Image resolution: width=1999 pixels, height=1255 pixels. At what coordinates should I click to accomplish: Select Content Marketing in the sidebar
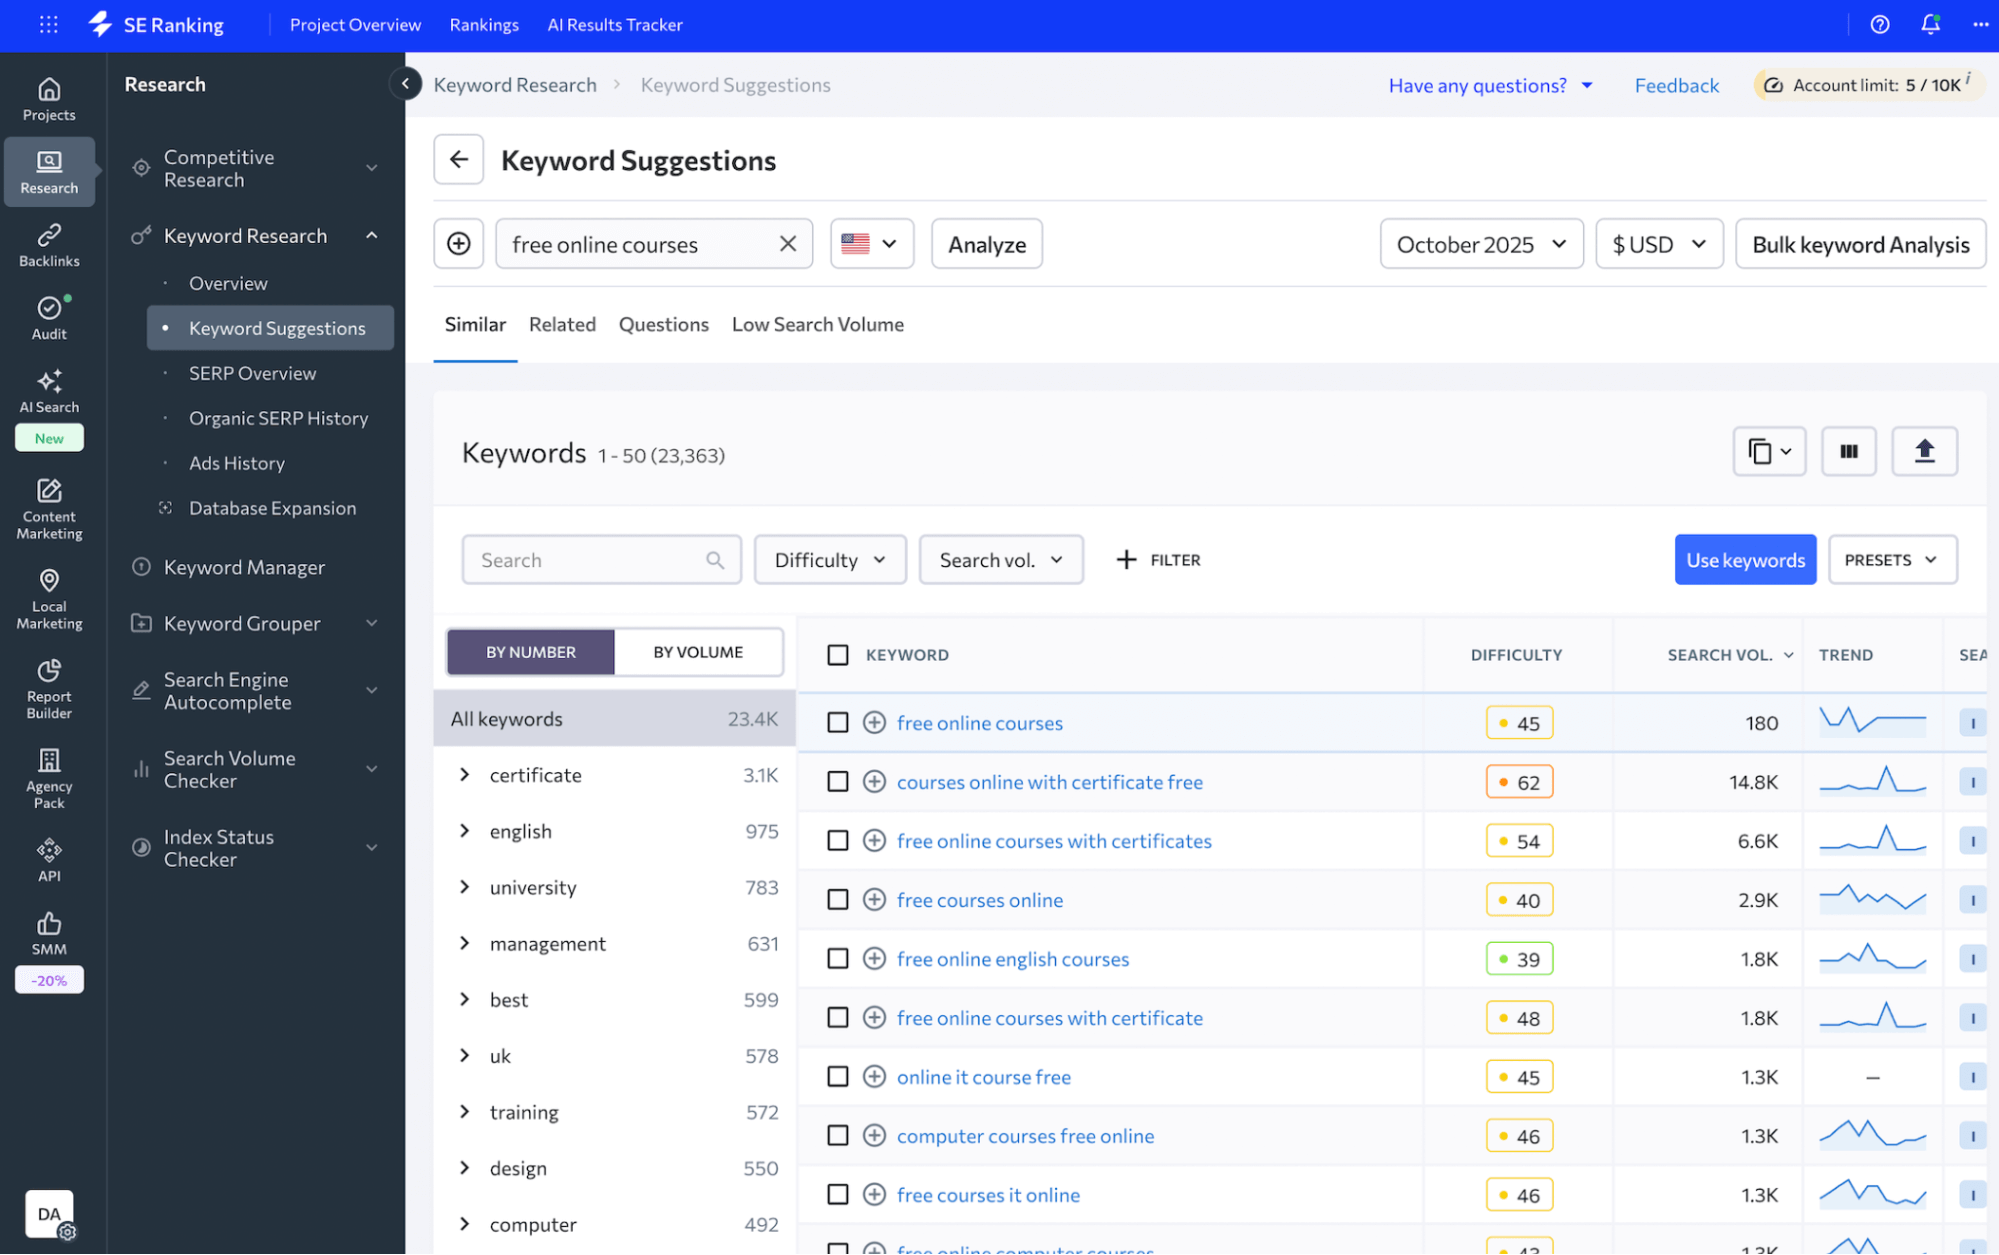tap(48, 508)
